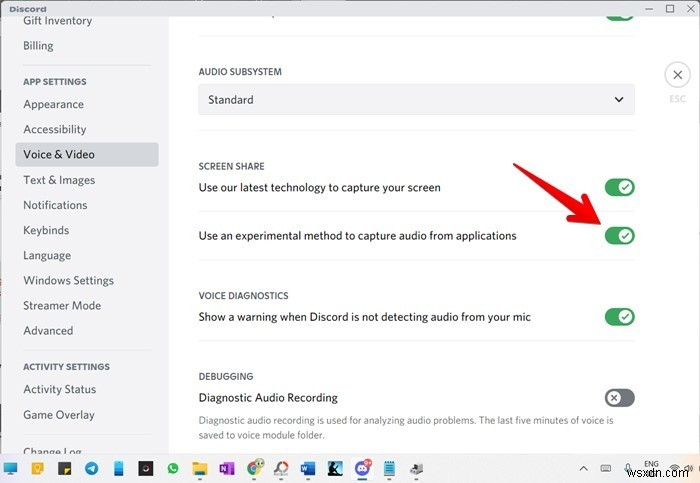Open the app to the right of Chrome in the taskbar
The width and height of the screenshot is (700, 483).
pyautogui.click(x=281, y=469)
